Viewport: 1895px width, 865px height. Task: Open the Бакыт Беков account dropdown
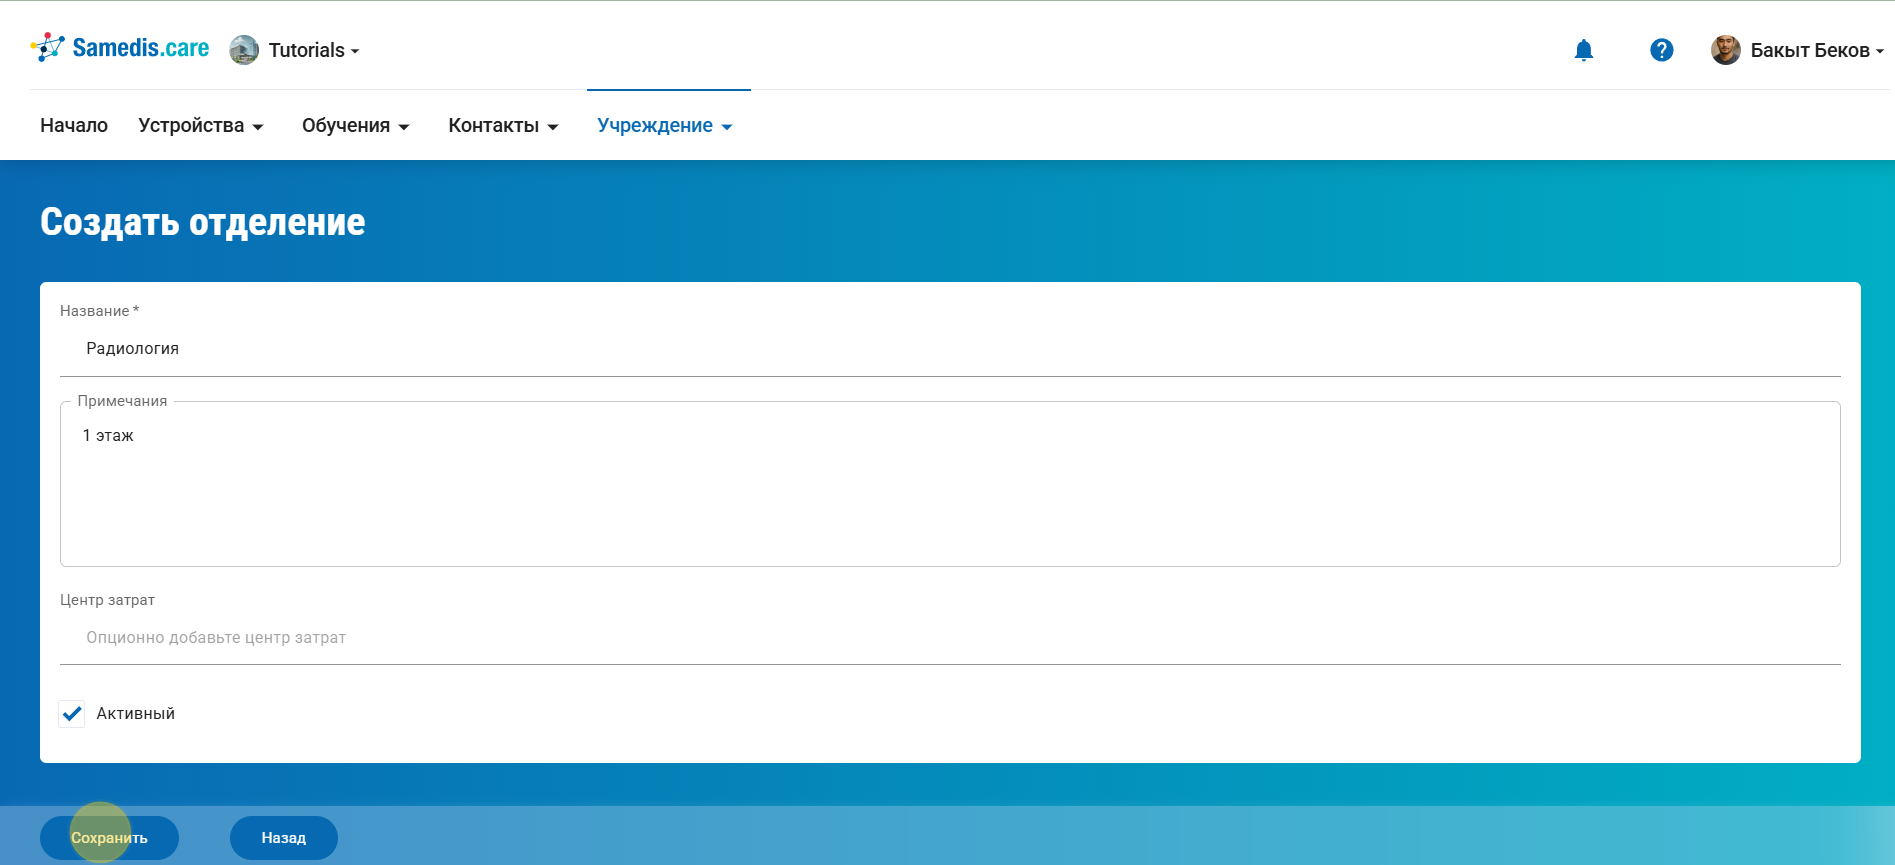click(x=1816, y=50)
